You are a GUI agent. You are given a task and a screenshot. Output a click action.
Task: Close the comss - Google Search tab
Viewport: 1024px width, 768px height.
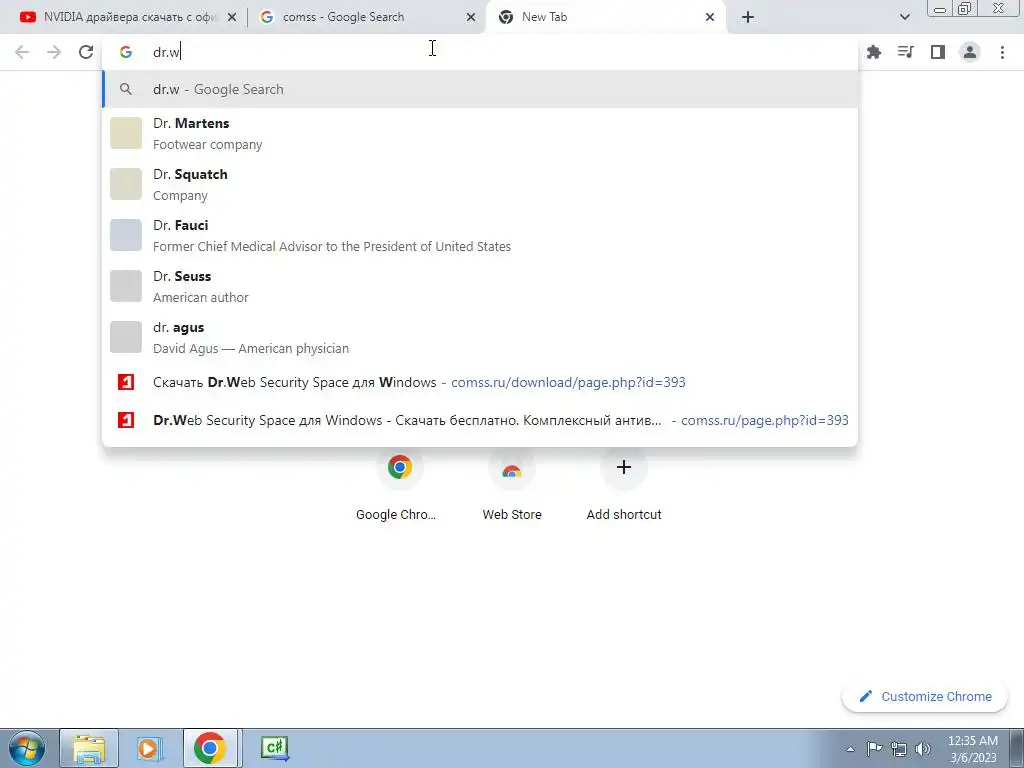click(471, 18)
